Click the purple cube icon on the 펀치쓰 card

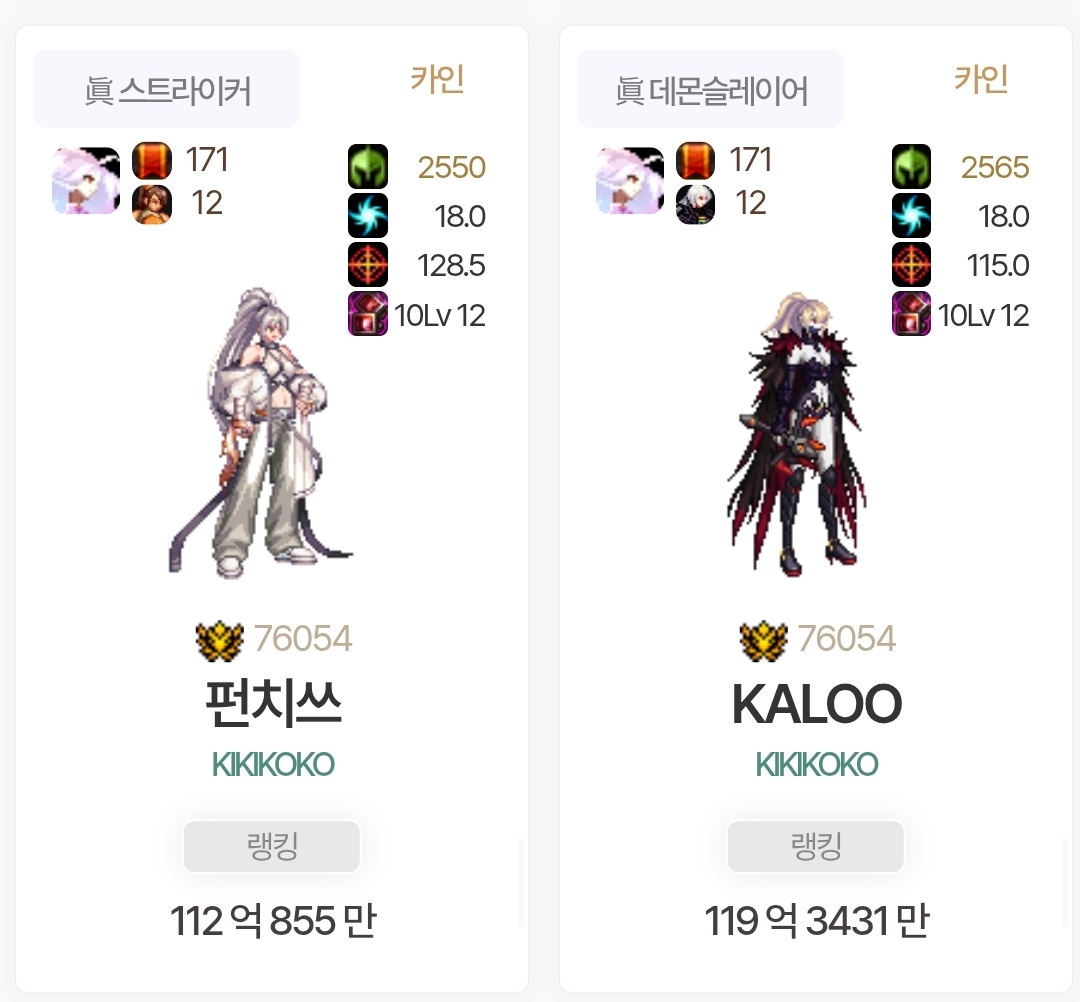point(368,313)
